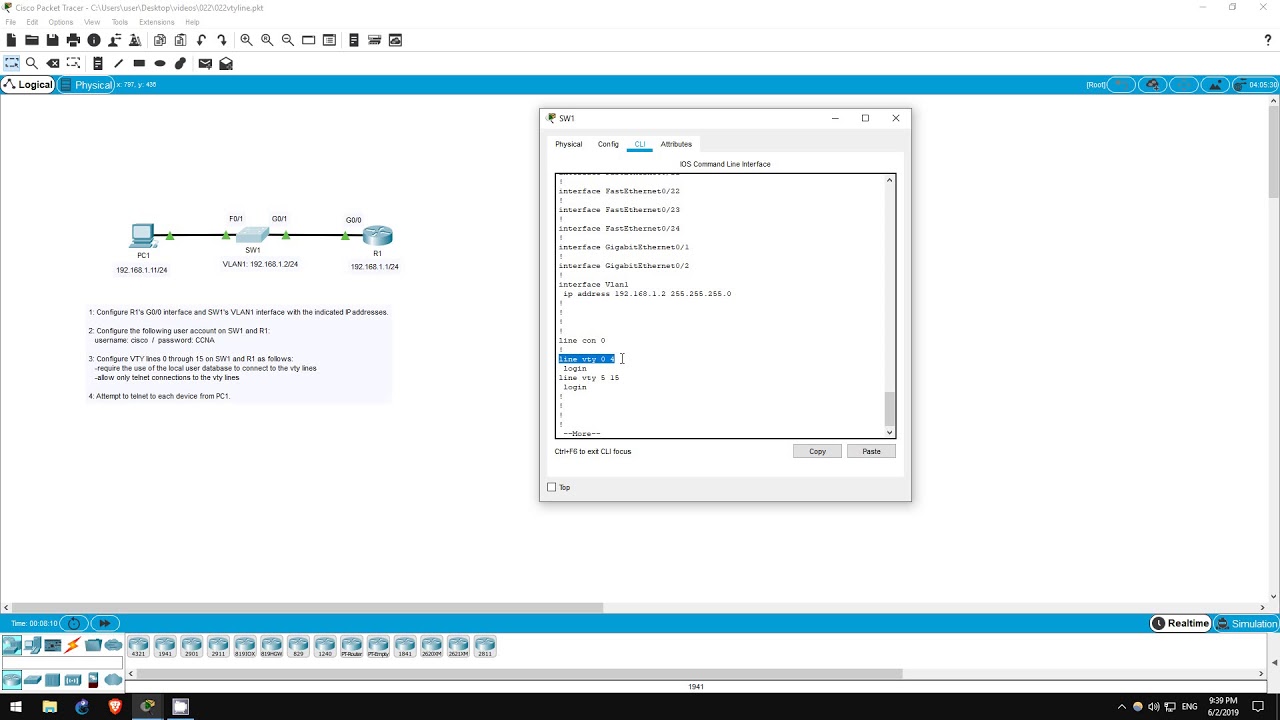This screenshot has width=1280, height=720.
Task: Open a file with folder icon
Action: coord(32,40)
